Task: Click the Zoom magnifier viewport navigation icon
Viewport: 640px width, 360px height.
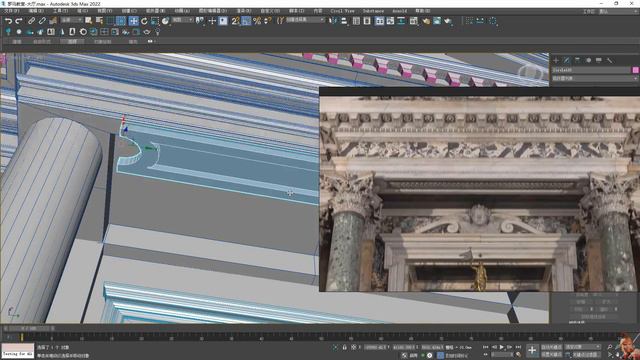Action: pyautogui.click(x=610, y=347)
